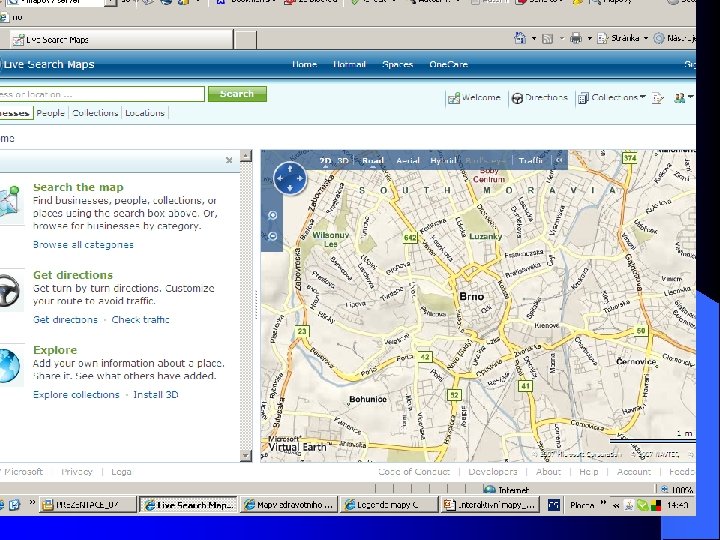Switch to the Legenda mapy taskbar window
720x540 pixels.
(388, 505)
